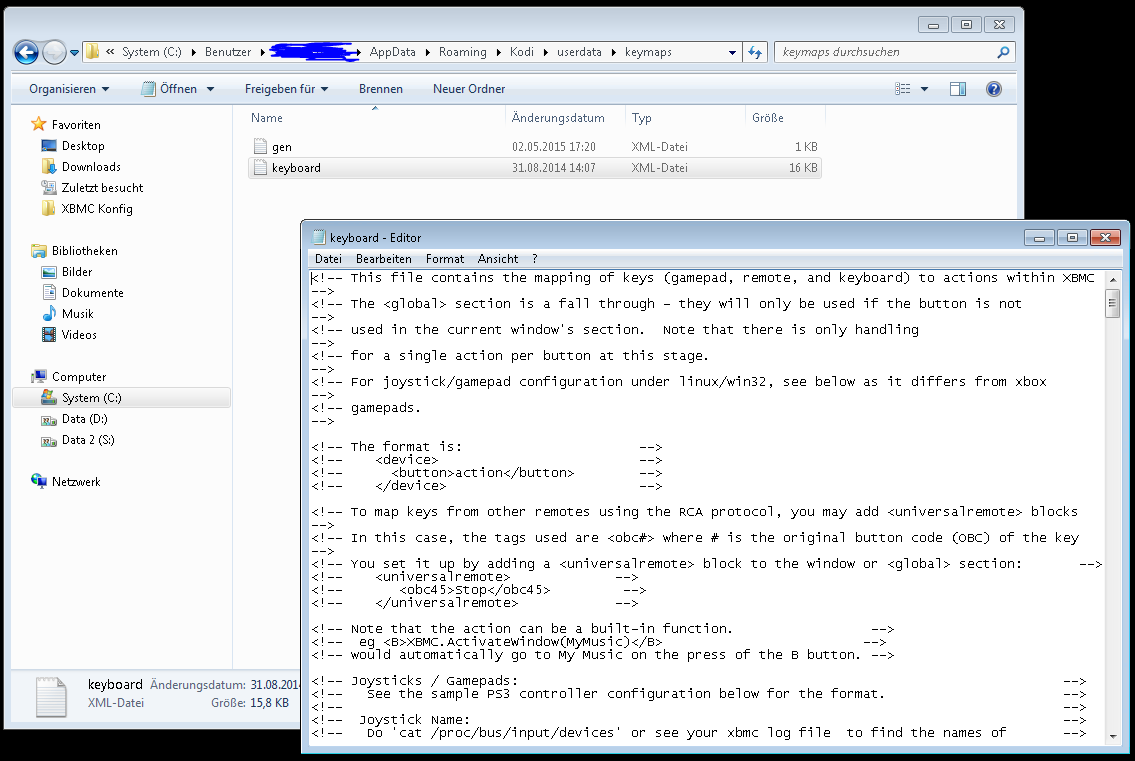1135x761 pixels.
Task: Open the Format menu in Editor
Action: click(444, 258)
